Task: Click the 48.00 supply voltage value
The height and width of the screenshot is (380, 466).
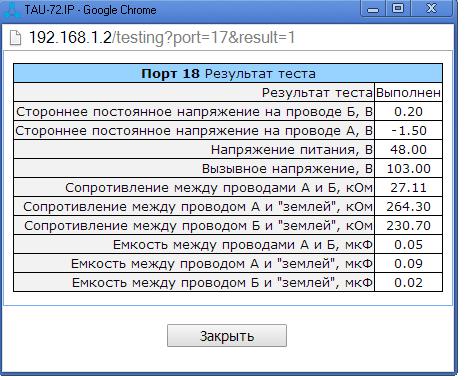Action: 408,149
